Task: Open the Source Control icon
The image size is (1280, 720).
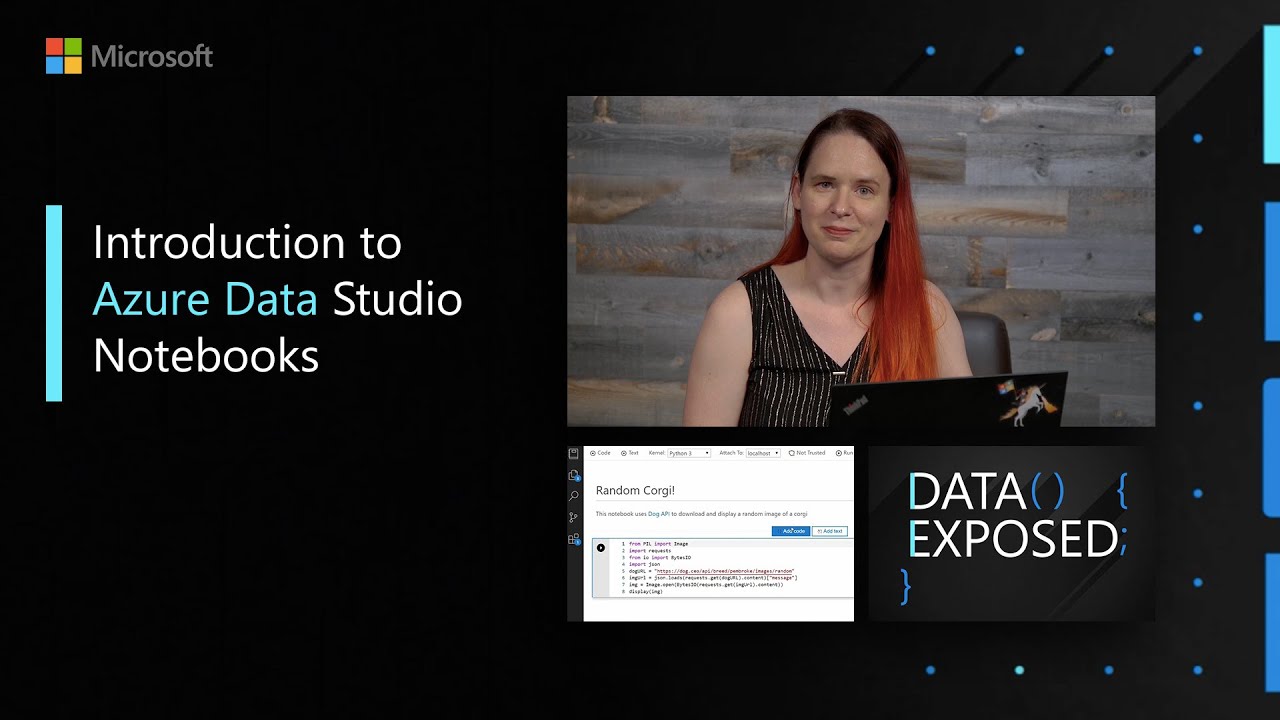Action: 574,517
